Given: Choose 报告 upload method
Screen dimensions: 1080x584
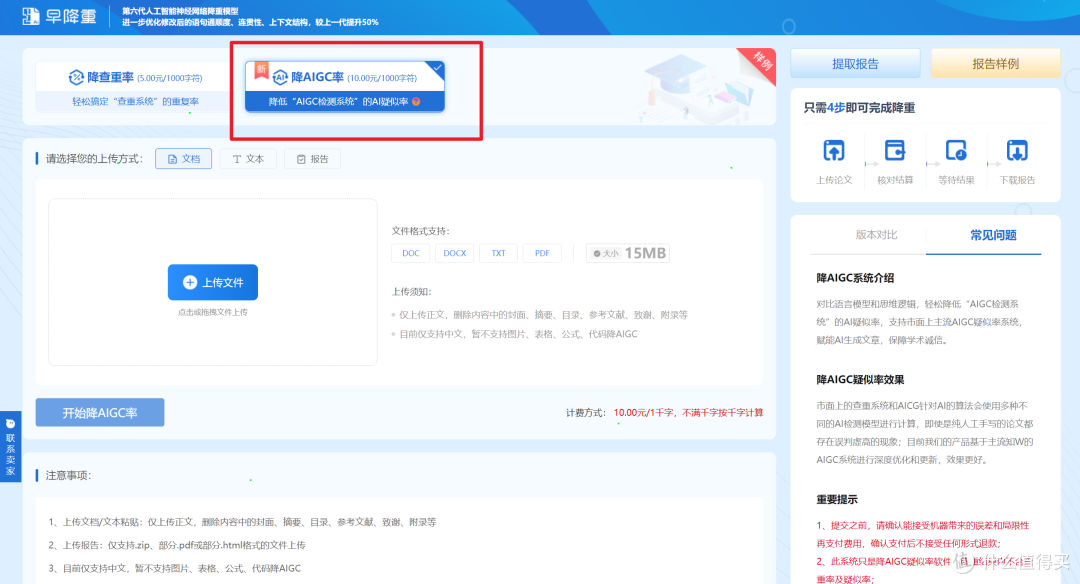Looking at the screenshot, I should [312, 158].
